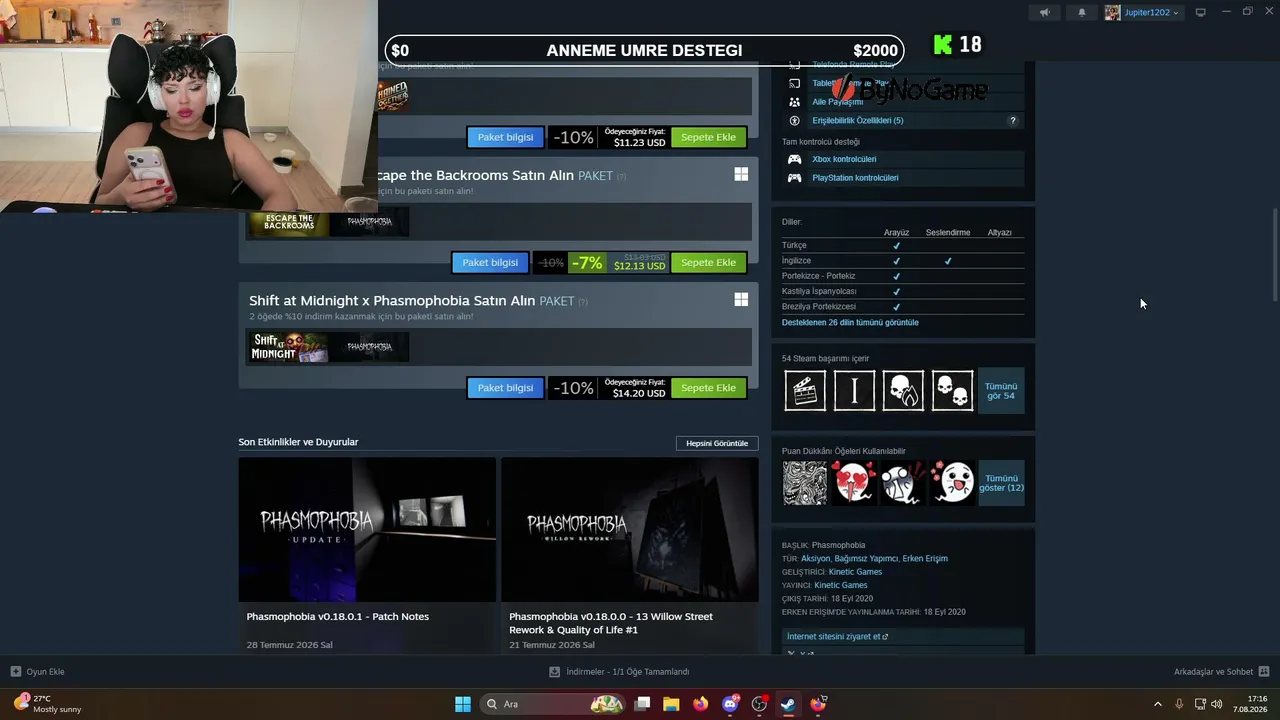This screenshot has height=720, width=1280.
Task: Open Kinetic Games publisher link
Action: 841,585
